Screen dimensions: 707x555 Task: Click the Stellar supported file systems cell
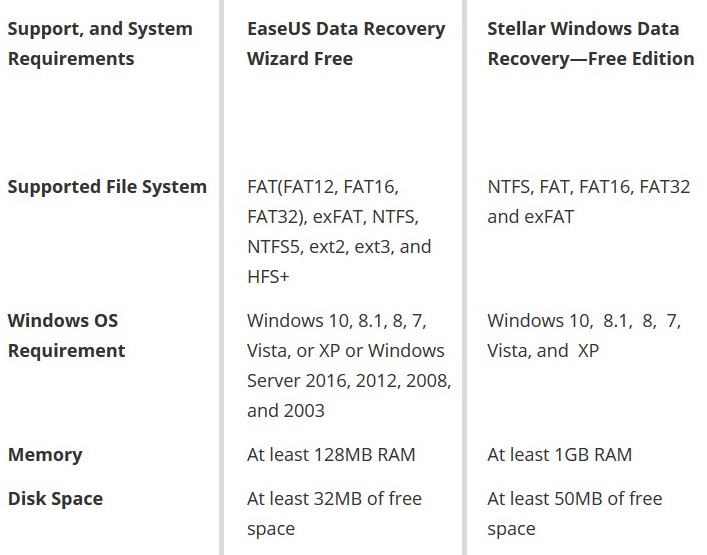(x=588, y=202)
